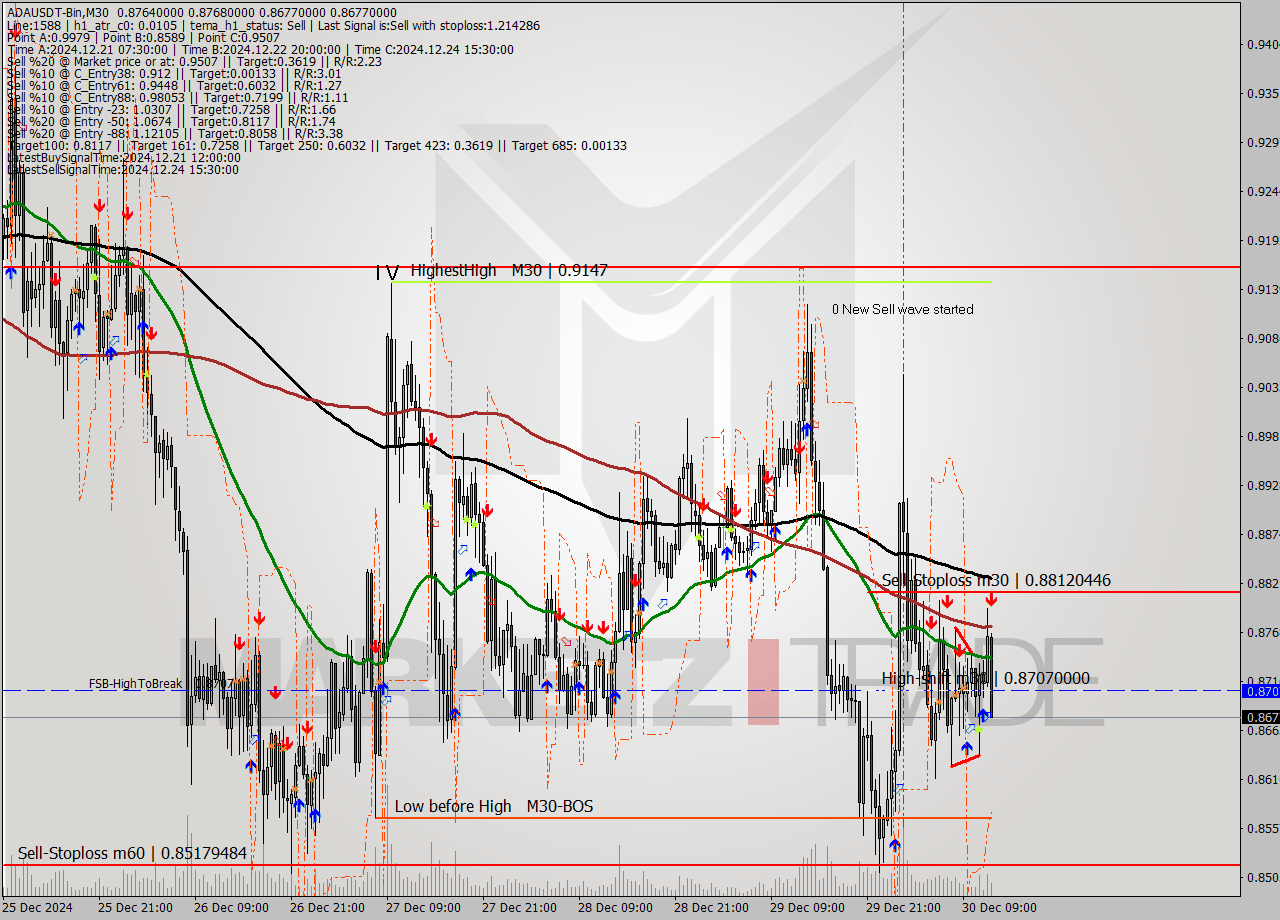Image resolution: width=1280 pixels, height=920 pixels.
Task: Select the 0.882 price axis value
Action: [1262, 583]
